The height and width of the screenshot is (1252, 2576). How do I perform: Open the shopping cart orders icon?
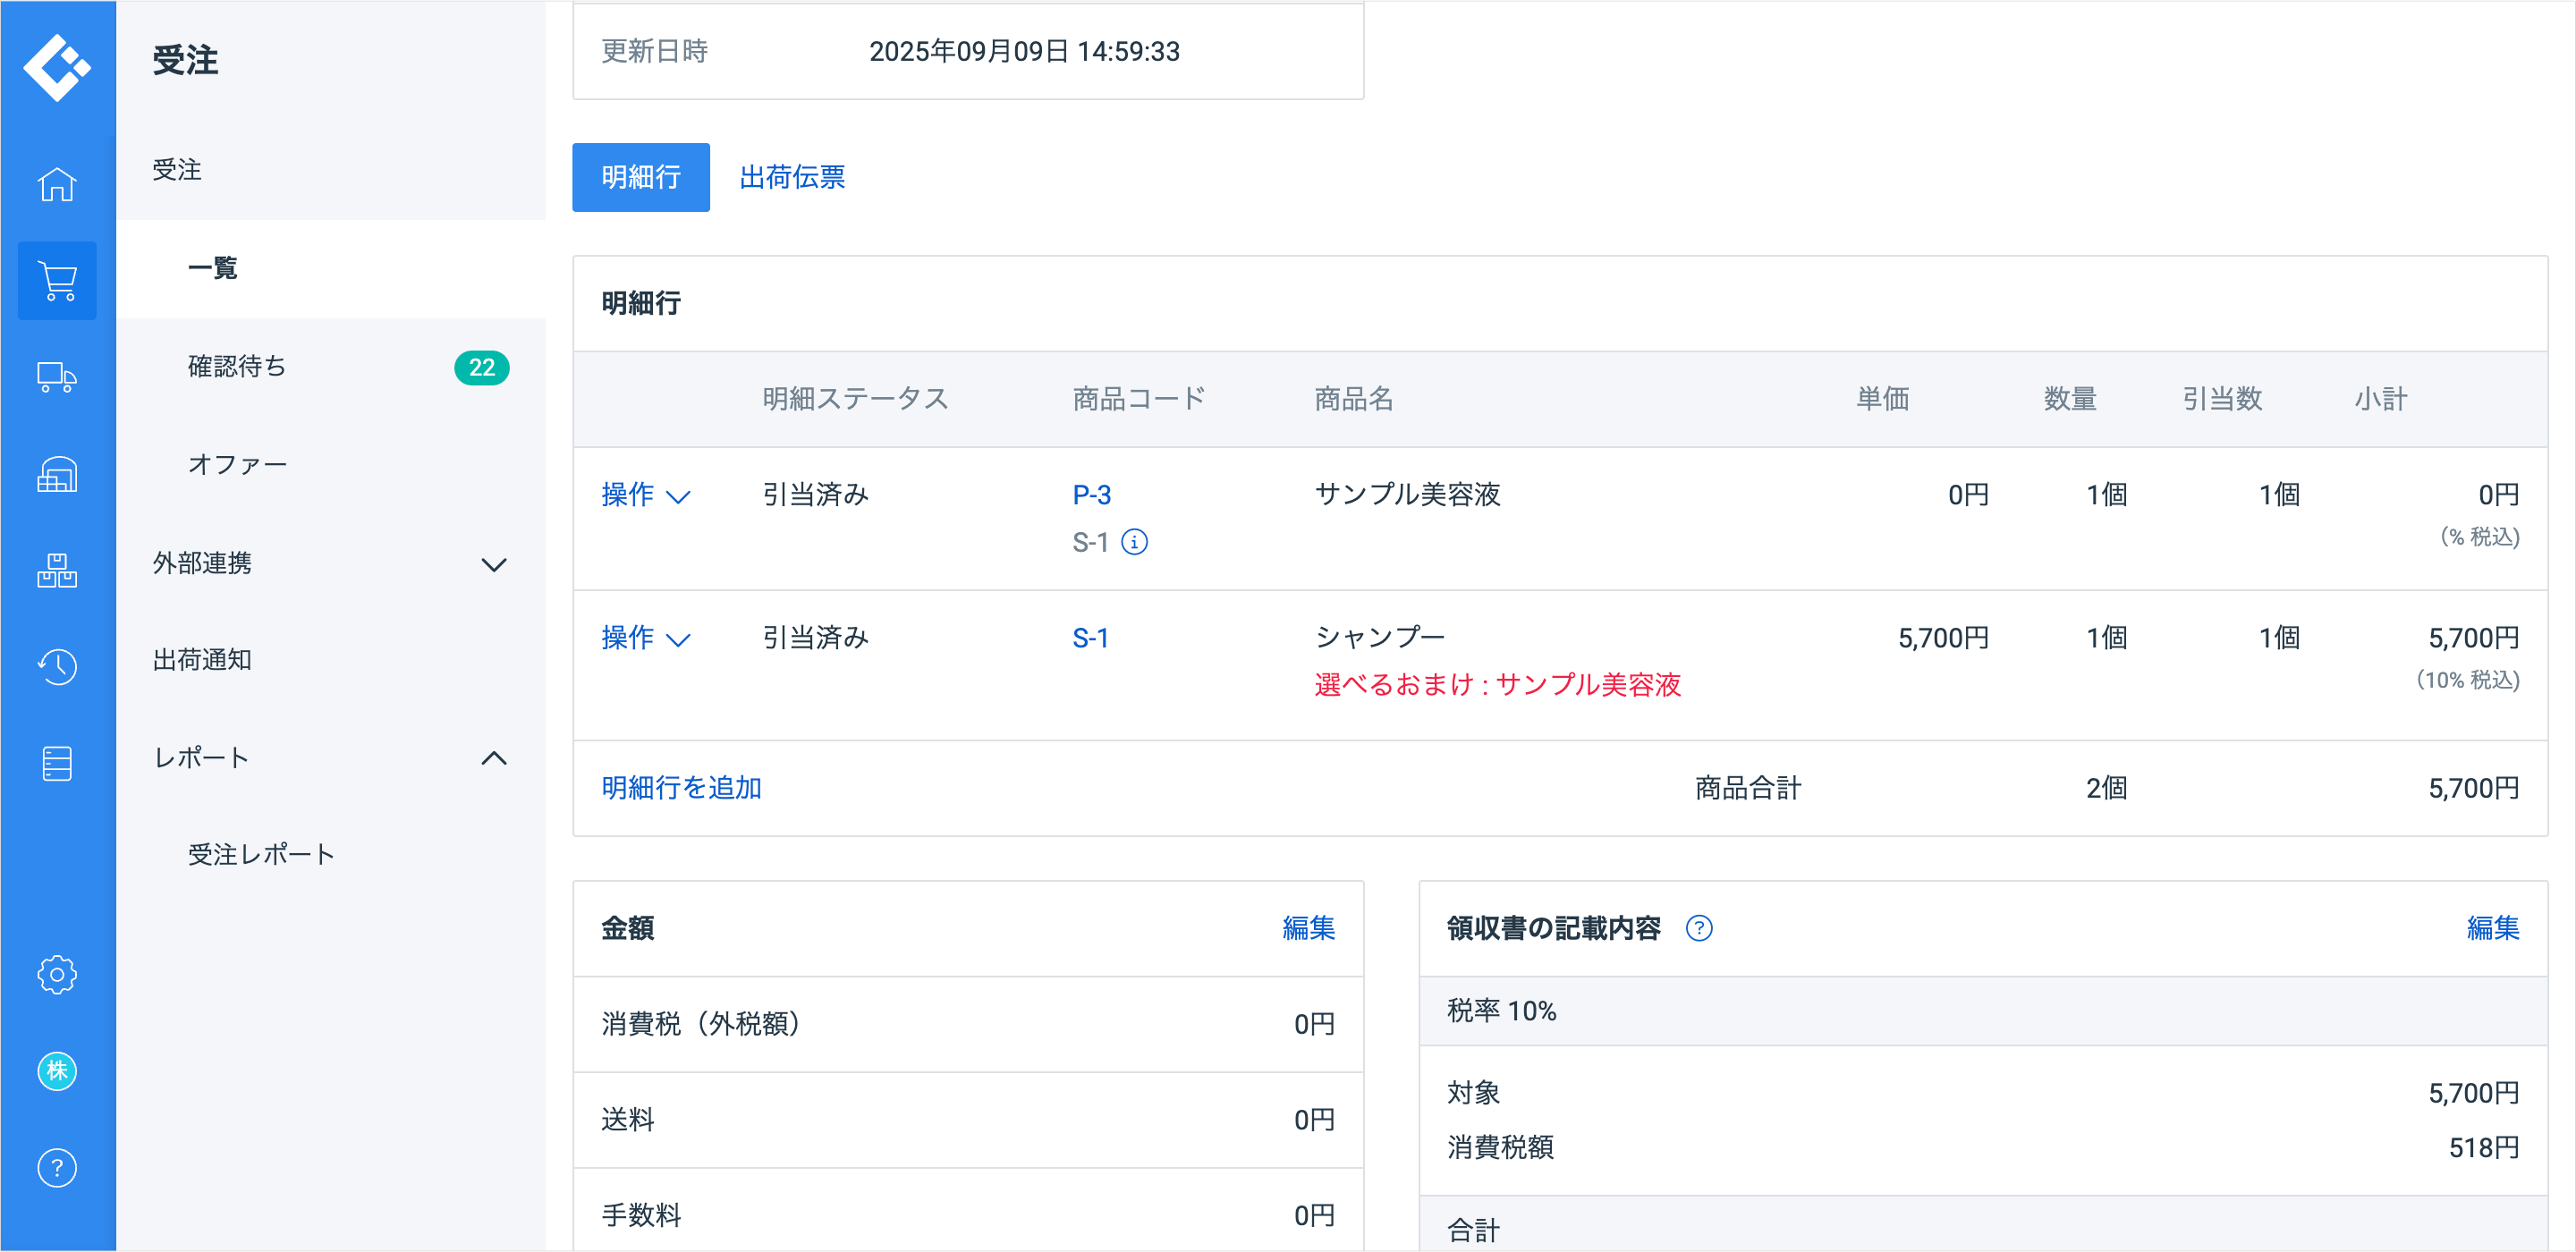(x=57, y=281)
